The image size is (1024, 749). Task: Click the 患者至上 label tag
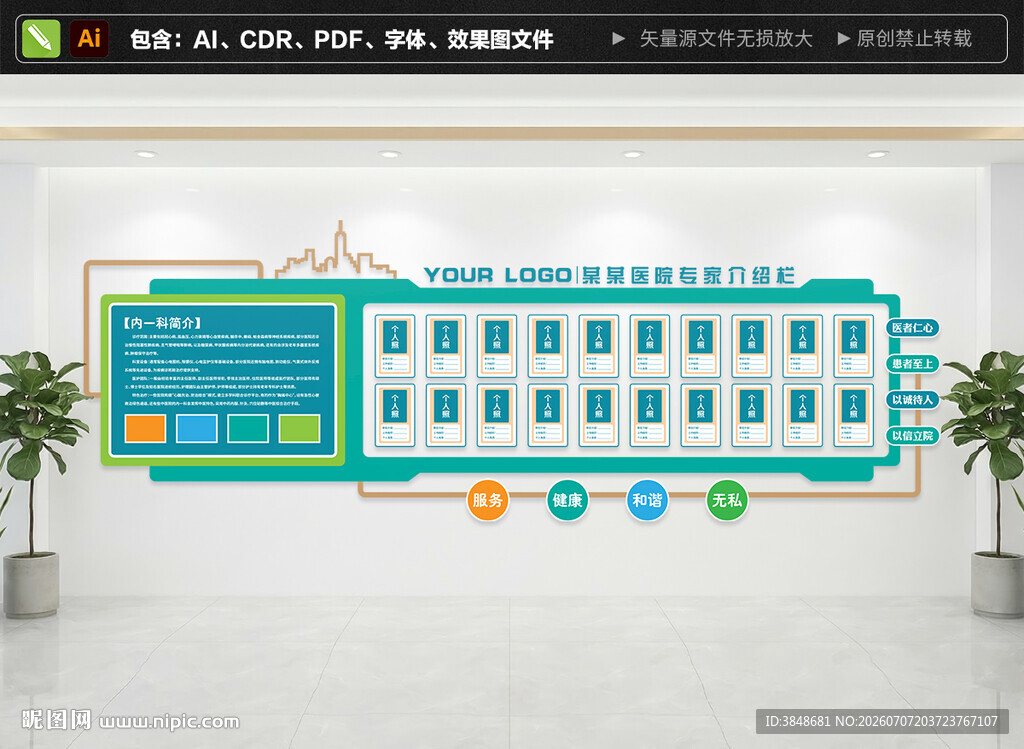click(x=912, y=363)
